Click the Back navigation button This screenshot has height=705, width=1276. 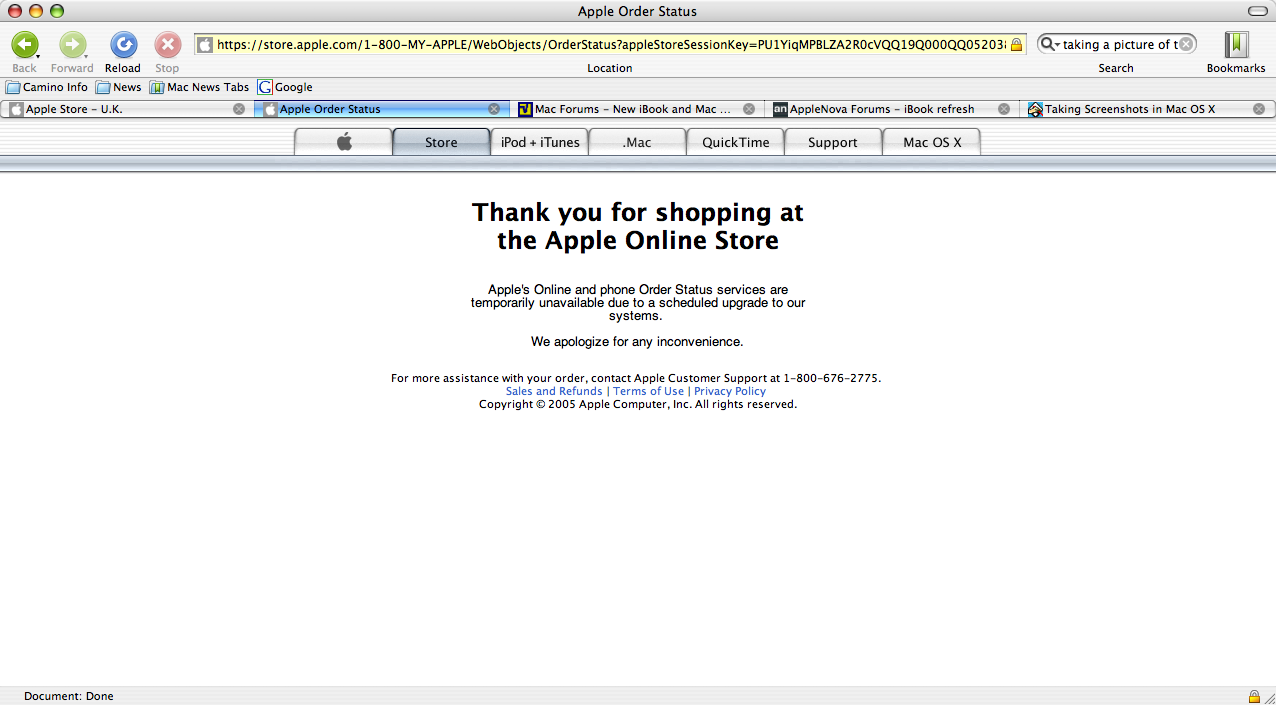tap(24, 45)
